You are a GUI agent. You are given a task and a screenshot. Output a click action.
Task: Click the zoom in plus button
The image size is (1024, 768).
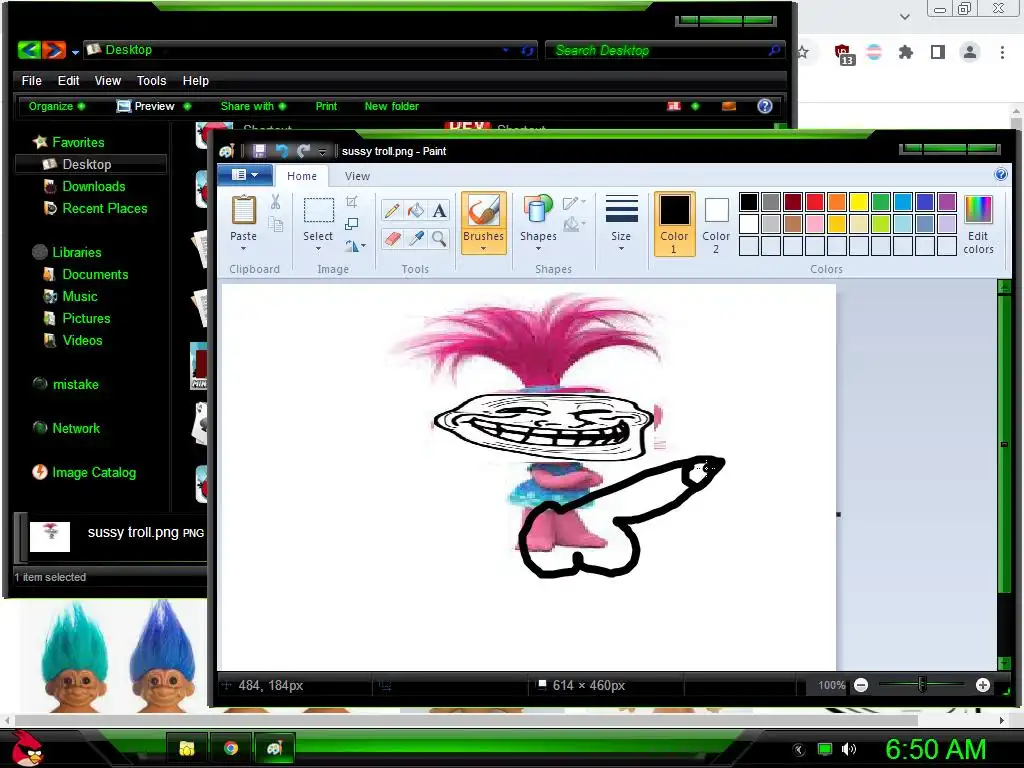click(x=982, y=685)
